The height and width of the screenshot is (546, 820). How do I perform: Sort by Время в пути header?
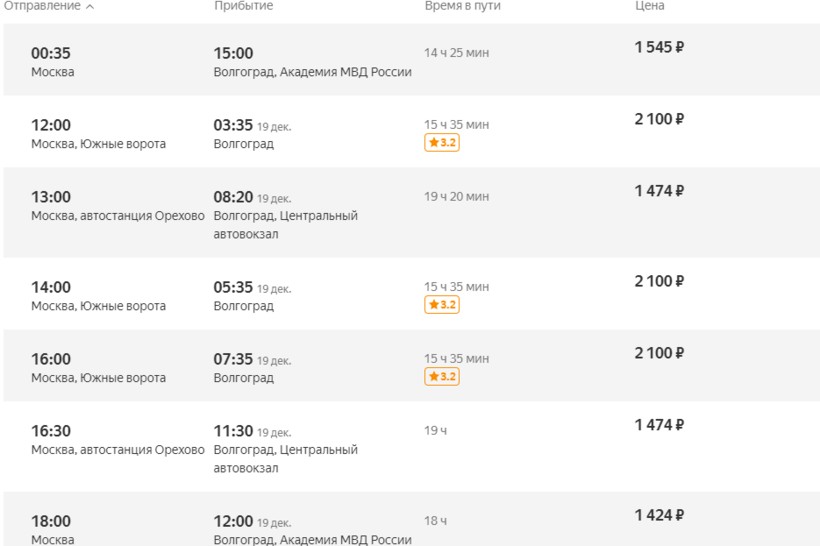point(462,6)
